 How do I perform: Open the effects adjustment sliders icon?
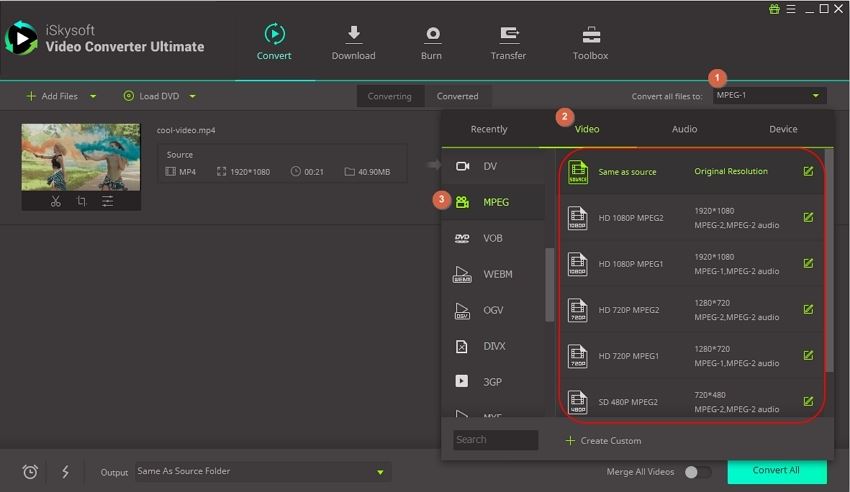107,201
